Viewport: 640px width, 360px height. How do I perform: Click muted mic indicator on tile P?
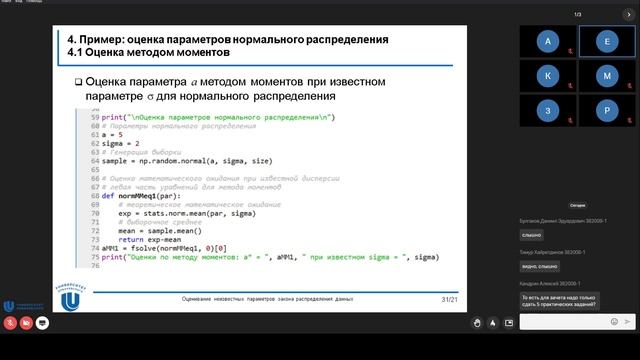coord(629,120)
